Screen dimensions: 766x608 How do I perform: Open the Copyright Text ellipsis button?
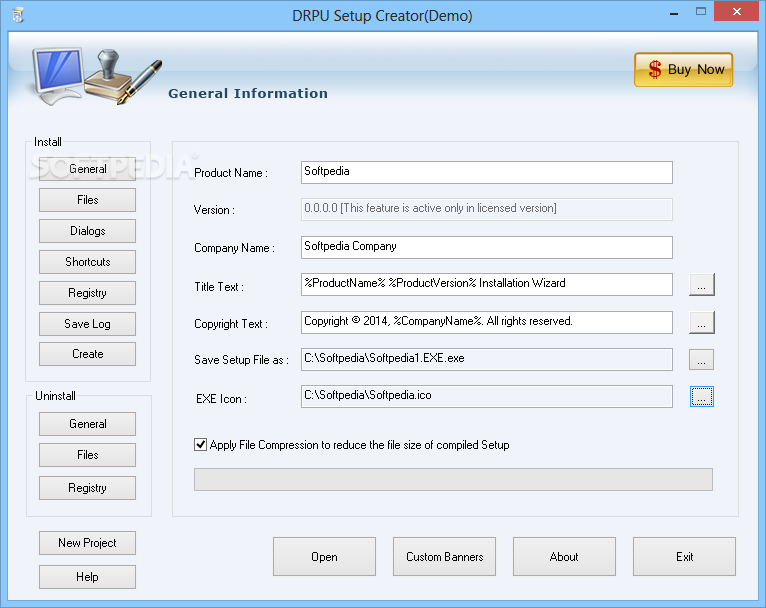coord(702,323)
